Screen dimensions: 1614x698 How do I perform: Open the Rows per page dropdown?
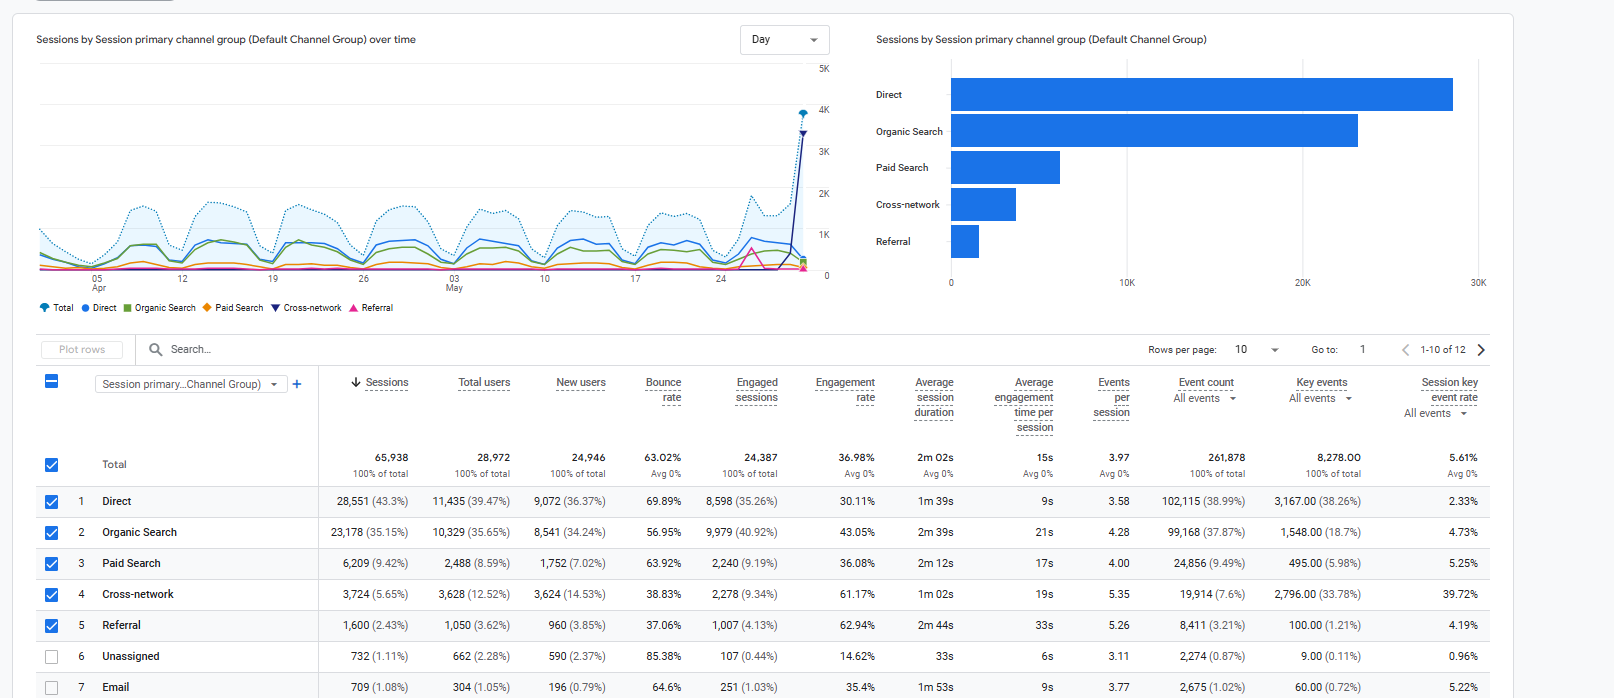(1257, 350)
